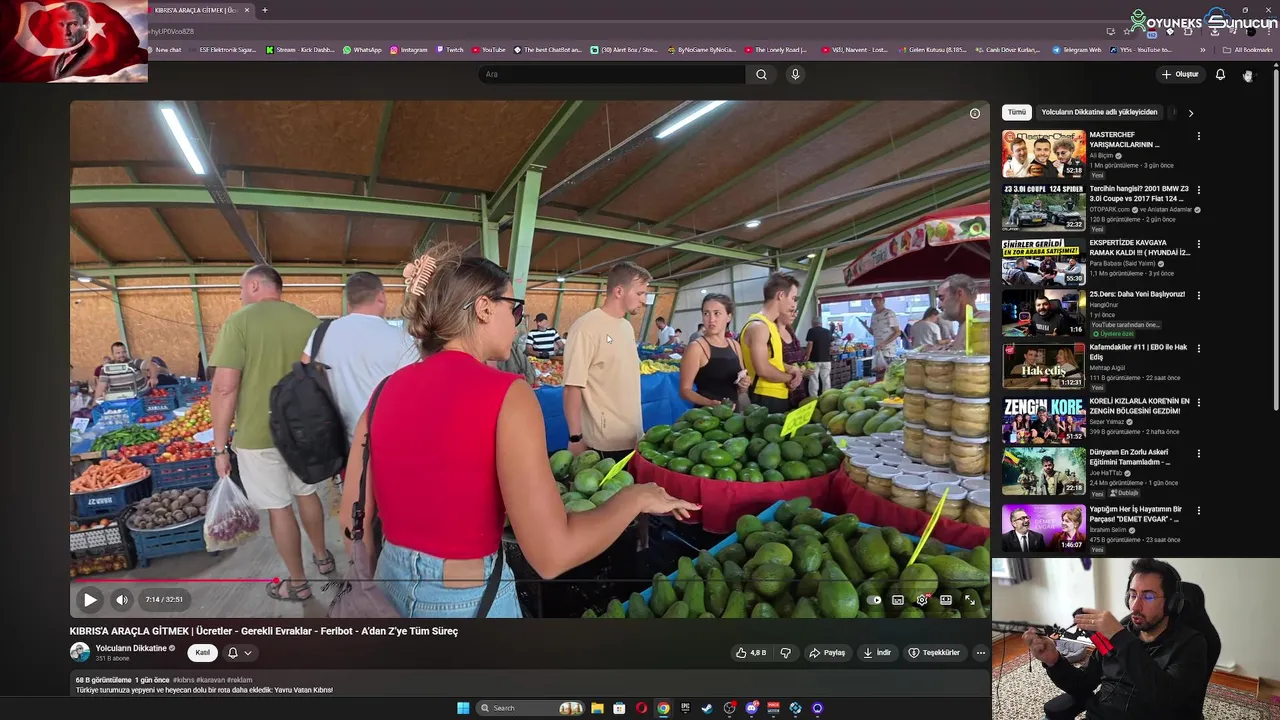Open 'Tercihin hangisi? 2001 BMW Z3' video

pyautogui.click(x=1139, y=193)
